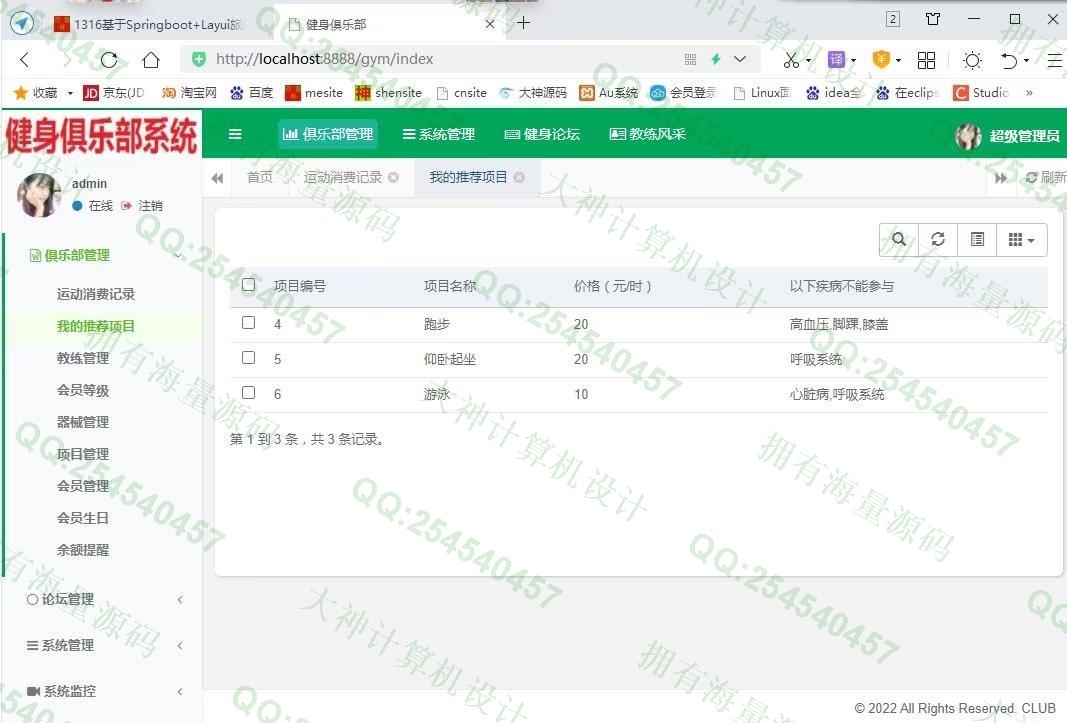Close the 运动消费记录 tab
1067x723 pixels.
tap(393, 178)
